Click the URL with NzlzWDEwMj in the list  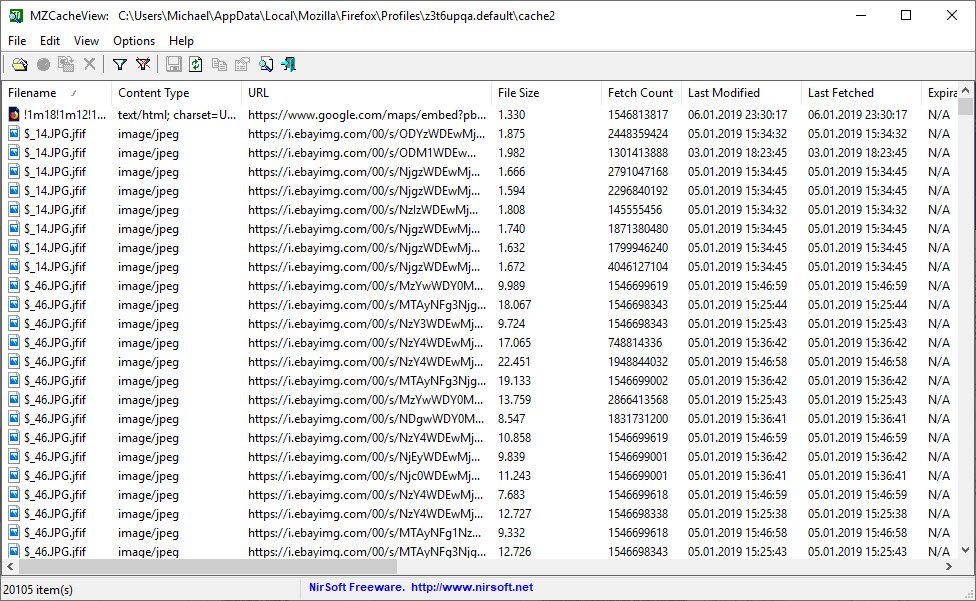click(x=363, y=210)
